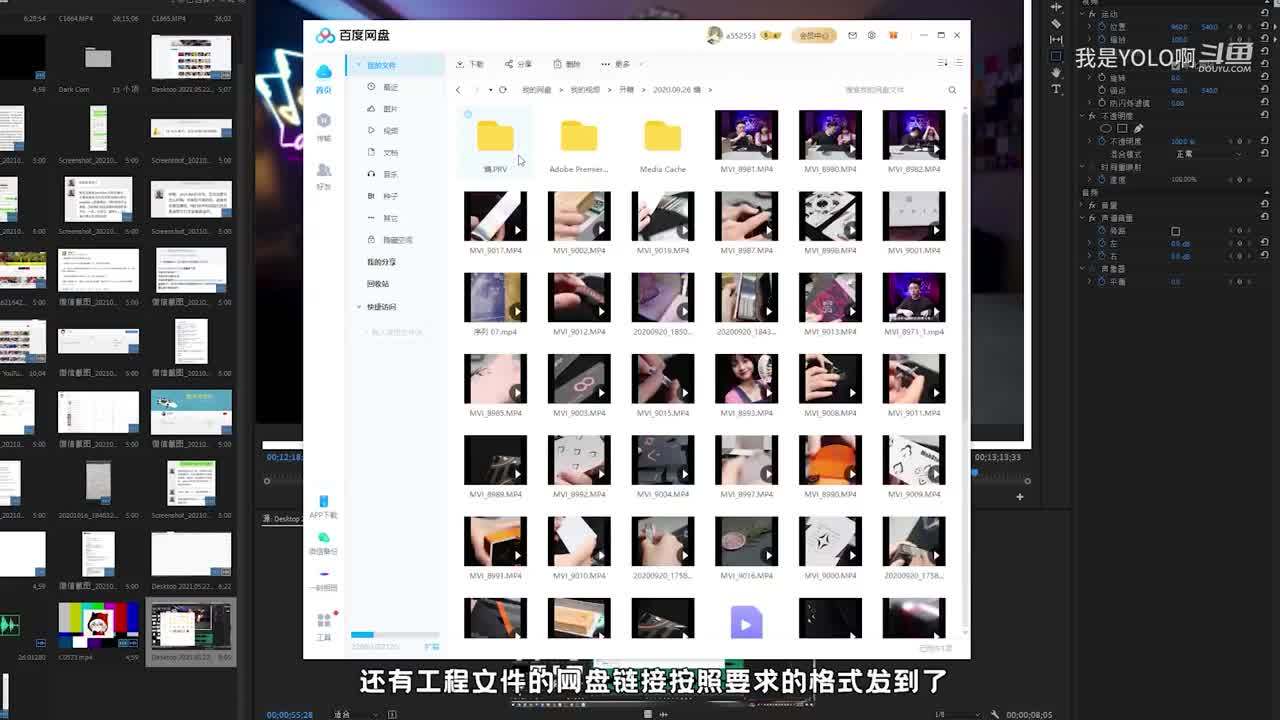
Task: Toggle the 运动 fx effect switch
Action: (1093, 14)
